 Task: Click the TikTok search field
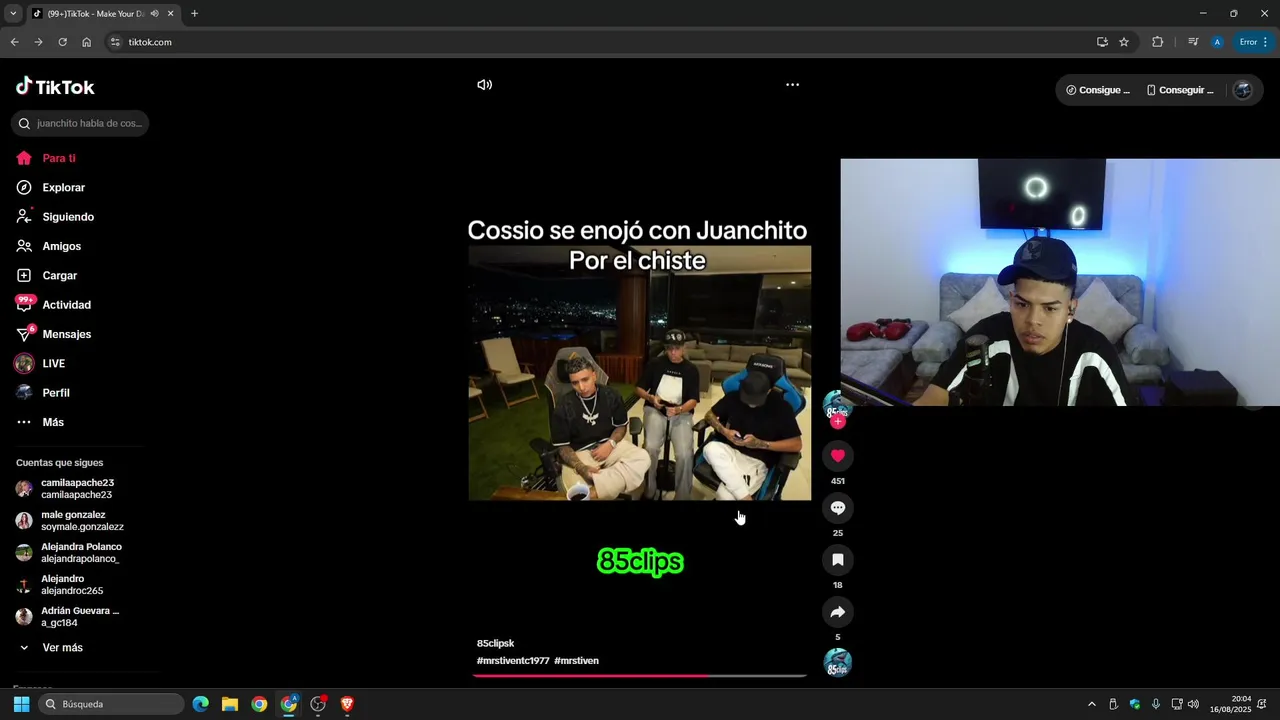(80, 123)
